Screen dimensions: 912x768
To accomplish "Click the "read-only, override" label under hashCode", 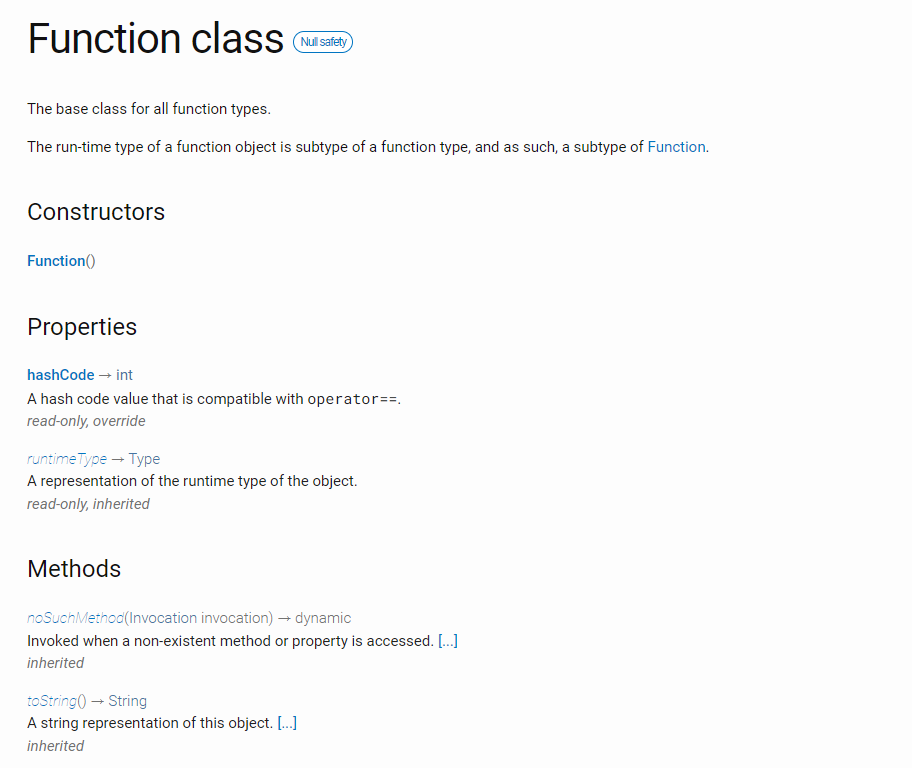I will coord(86,421).
